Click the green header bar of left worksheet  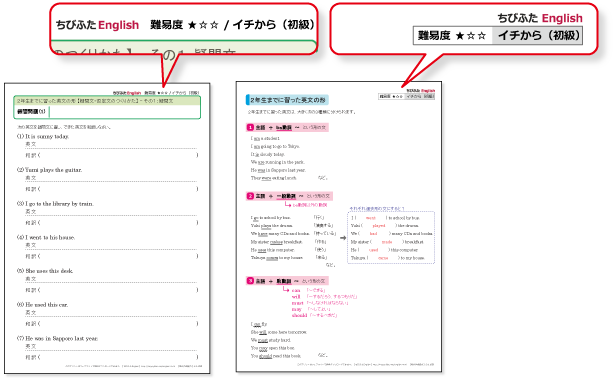pos(107,101)
